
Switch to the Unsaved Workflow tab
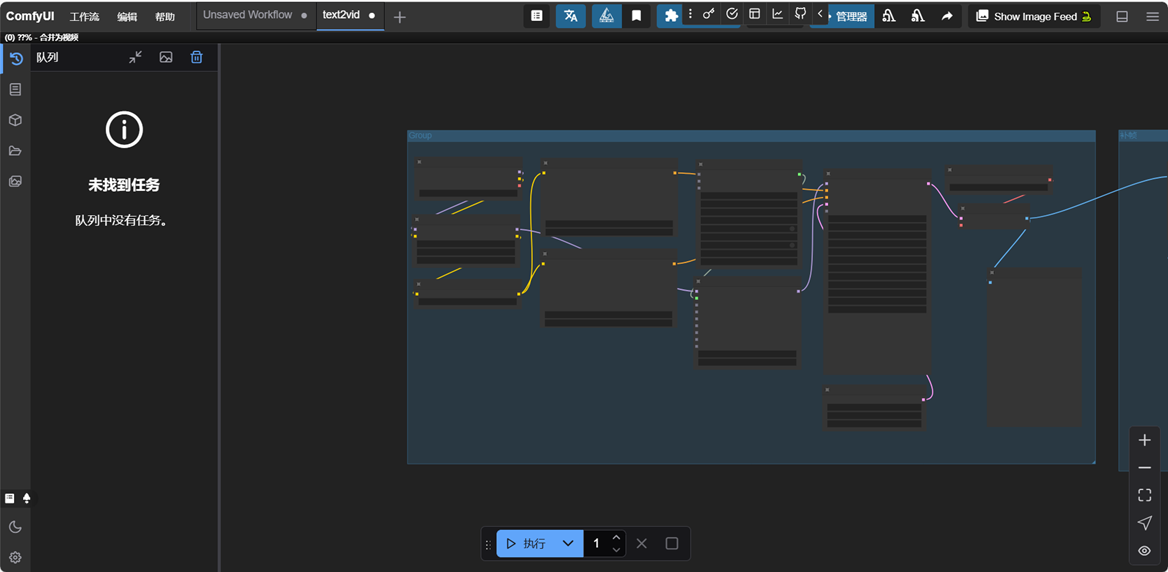click(x=247, y=15)
